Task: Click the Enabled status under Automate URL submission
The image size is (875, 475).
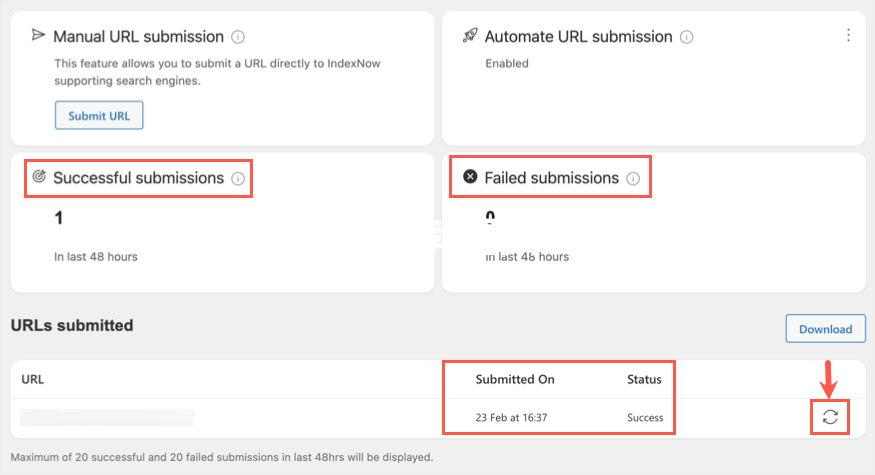Action: [507, 64]
